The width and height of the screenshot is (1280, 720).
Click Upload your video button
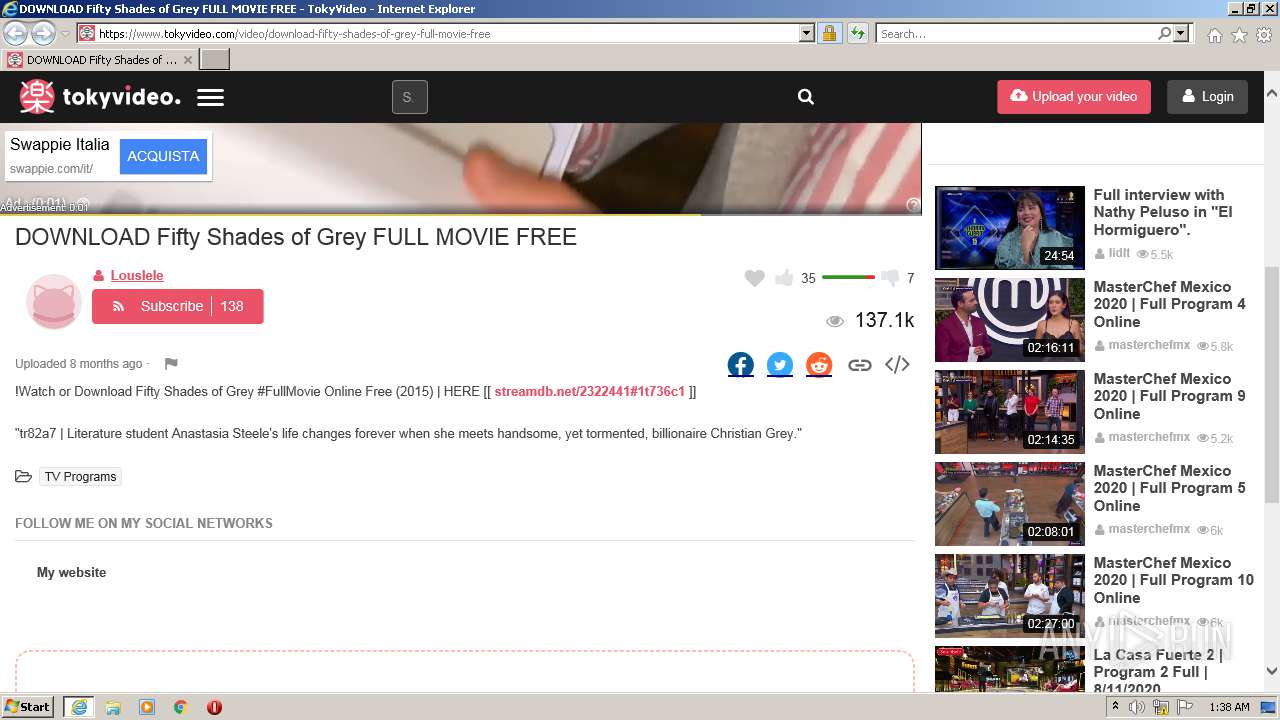tap(1074, 97)
